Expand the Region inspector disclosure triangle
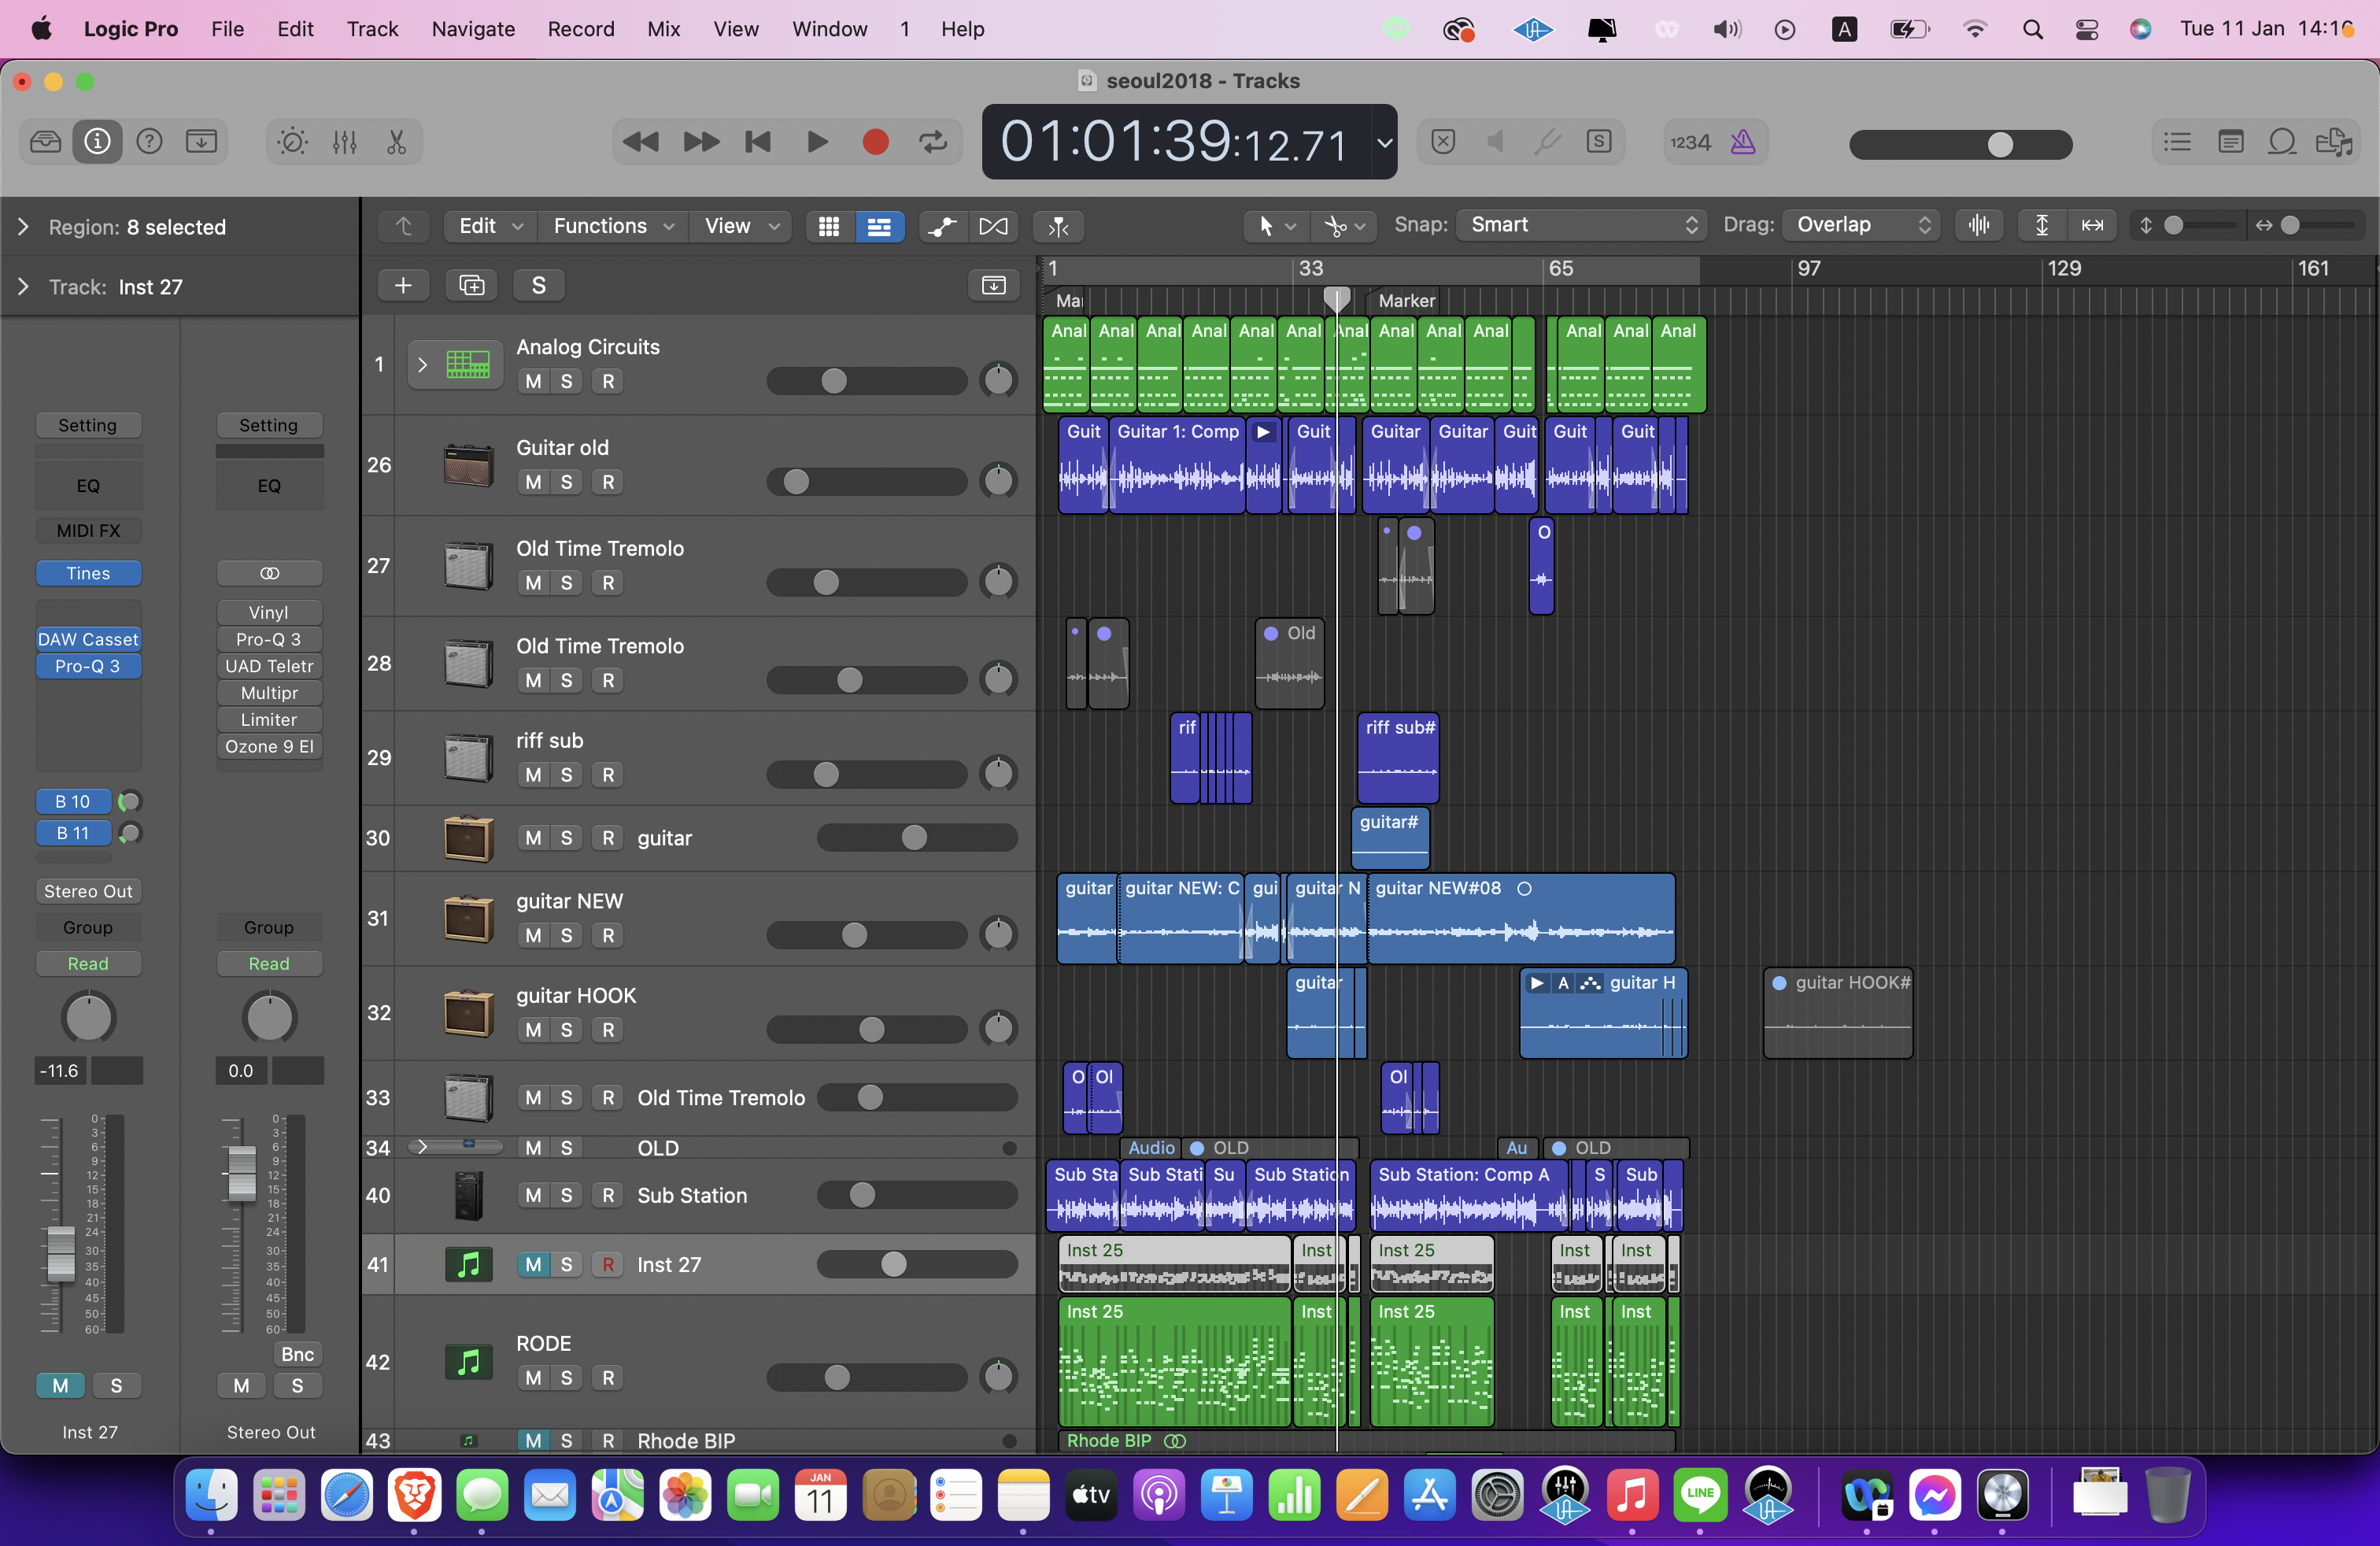This screenshot has height=1546, width=2380. [x=23, y=227]
